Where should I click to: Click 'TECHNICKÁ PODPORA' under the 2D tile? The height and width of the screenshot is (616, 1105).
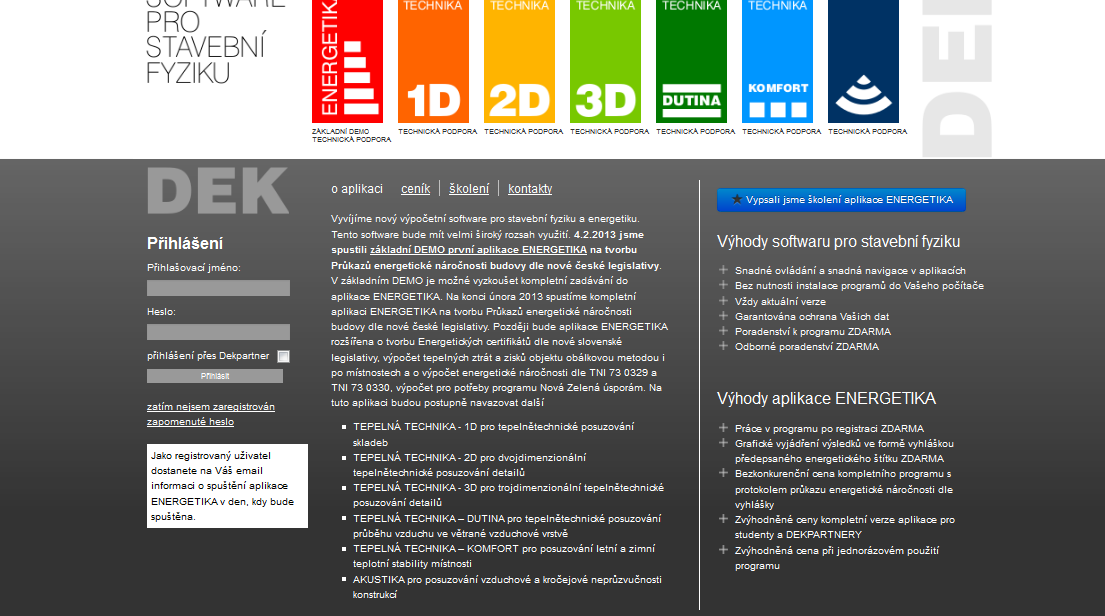pyautogui.click(x=524, y=131)
